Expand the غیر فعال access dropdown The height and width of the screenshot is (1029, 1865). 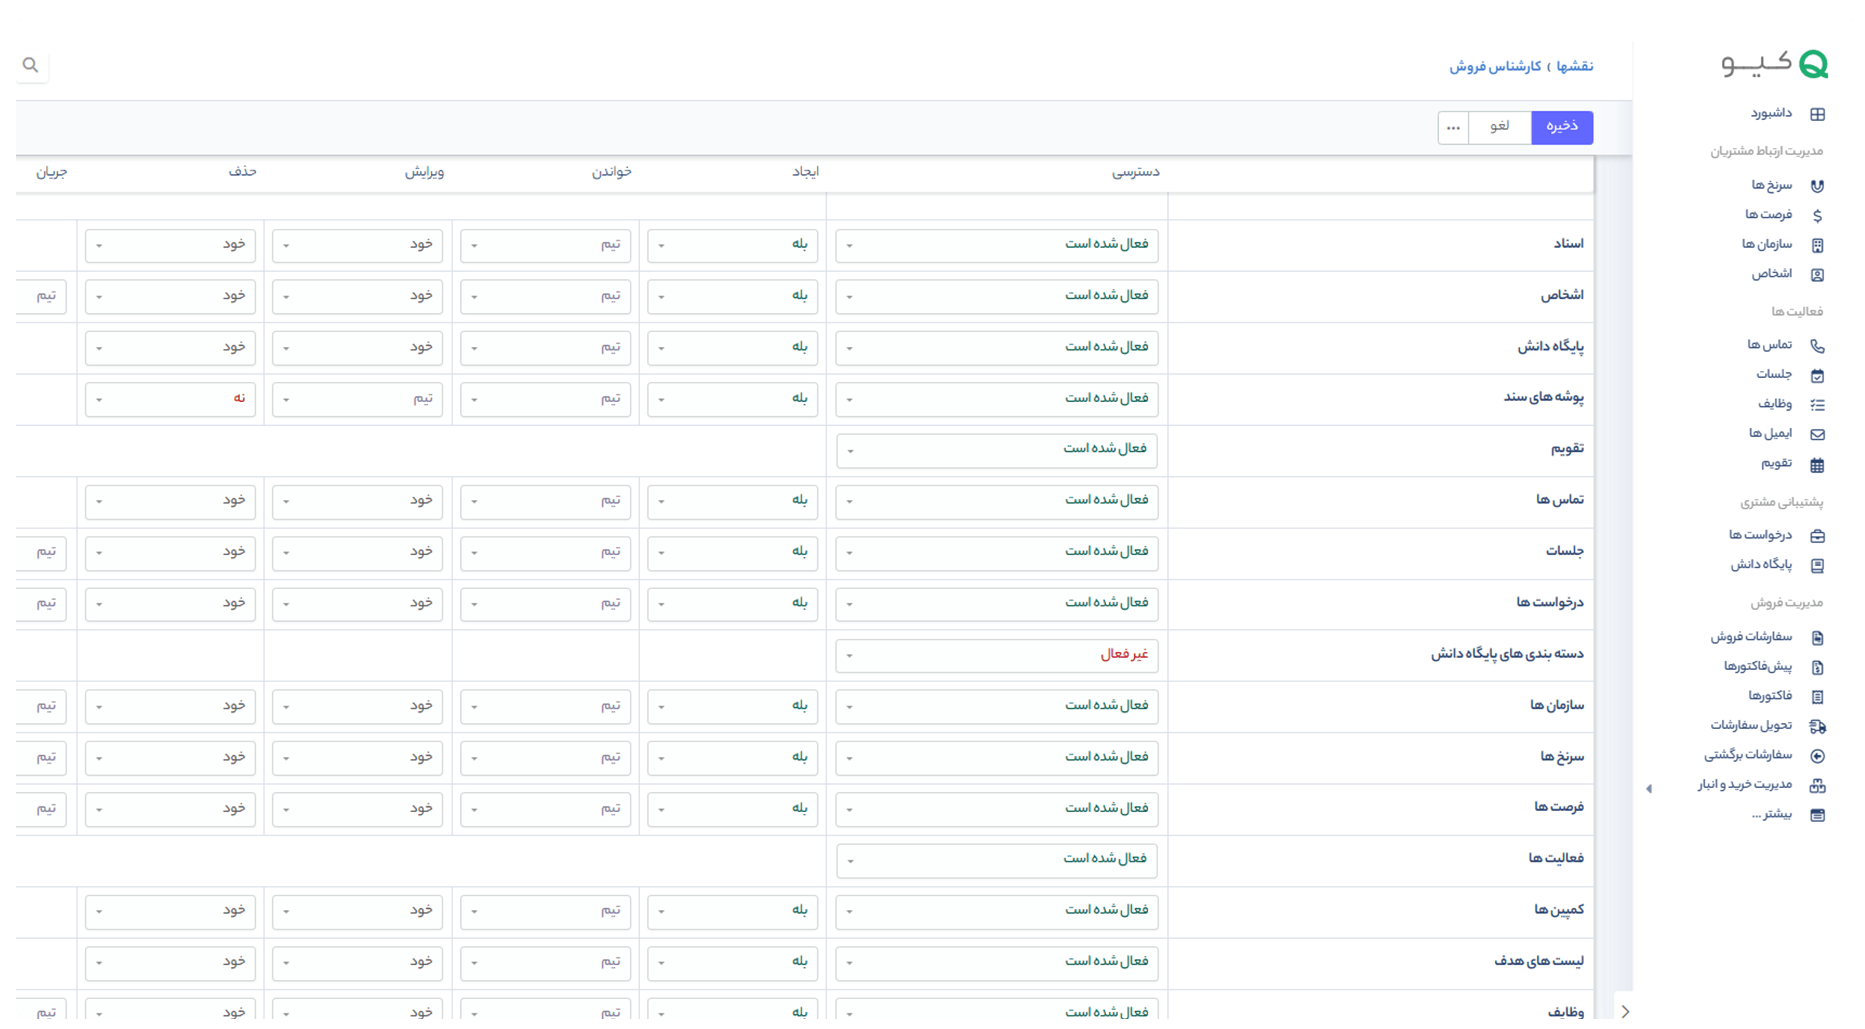[996, 655]
